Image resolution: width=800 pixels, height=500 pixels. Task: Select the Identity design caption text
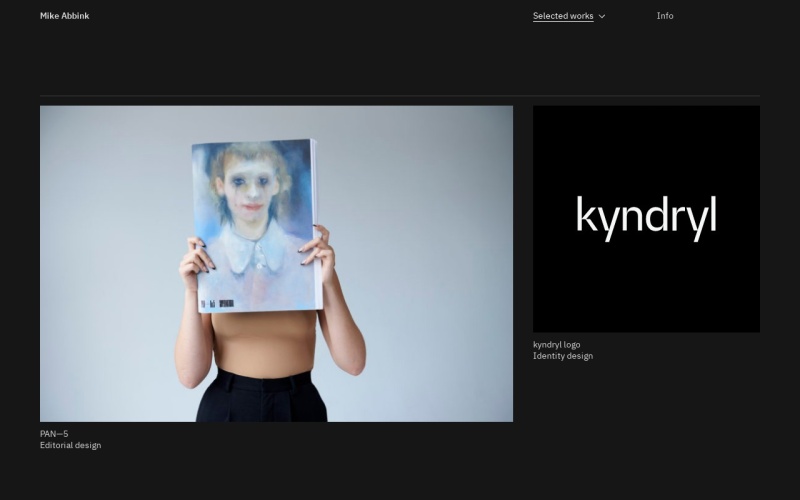(x=562, y=356)
